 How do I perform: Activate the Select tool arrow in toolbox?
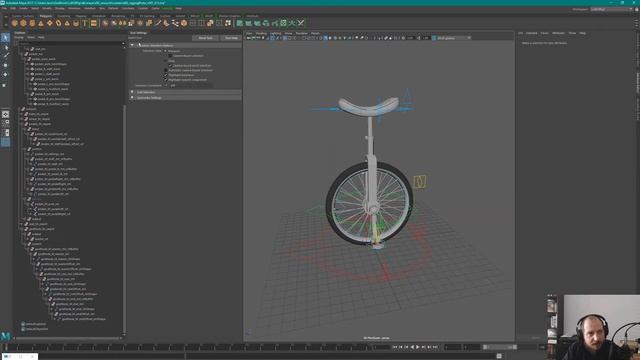point(5,38)
